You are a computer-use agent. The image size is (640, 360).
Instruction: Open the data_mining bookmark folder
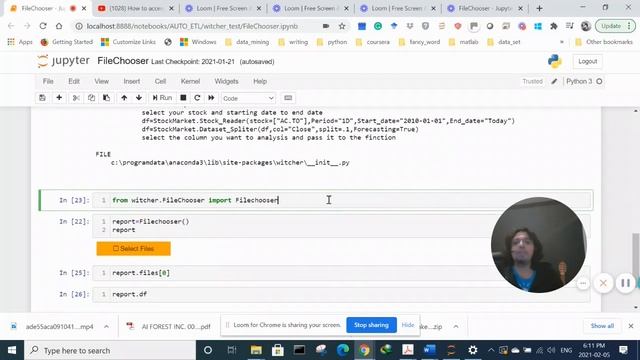pyautogui.click(x=247, y=42)
